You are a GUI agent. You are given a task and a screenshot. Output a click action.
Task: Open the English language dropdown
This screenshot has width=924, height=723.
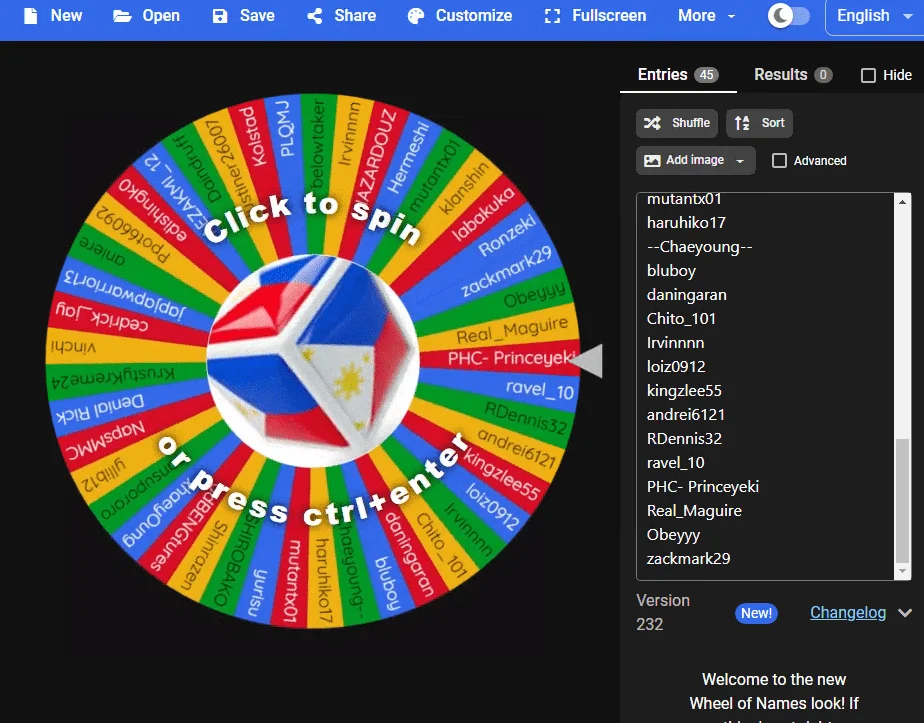click(874, 17)
